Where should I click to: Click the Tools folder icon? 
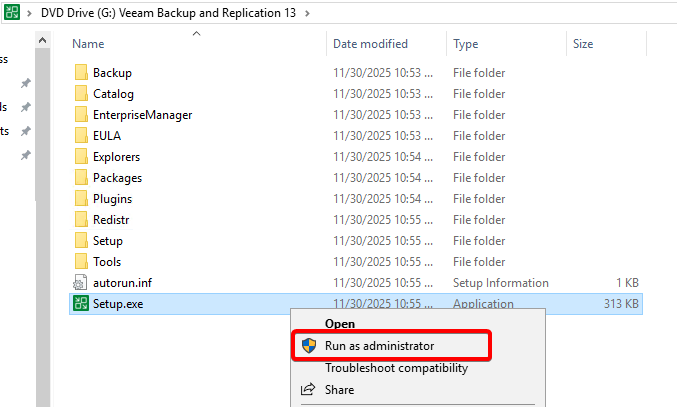click(82, 262)
